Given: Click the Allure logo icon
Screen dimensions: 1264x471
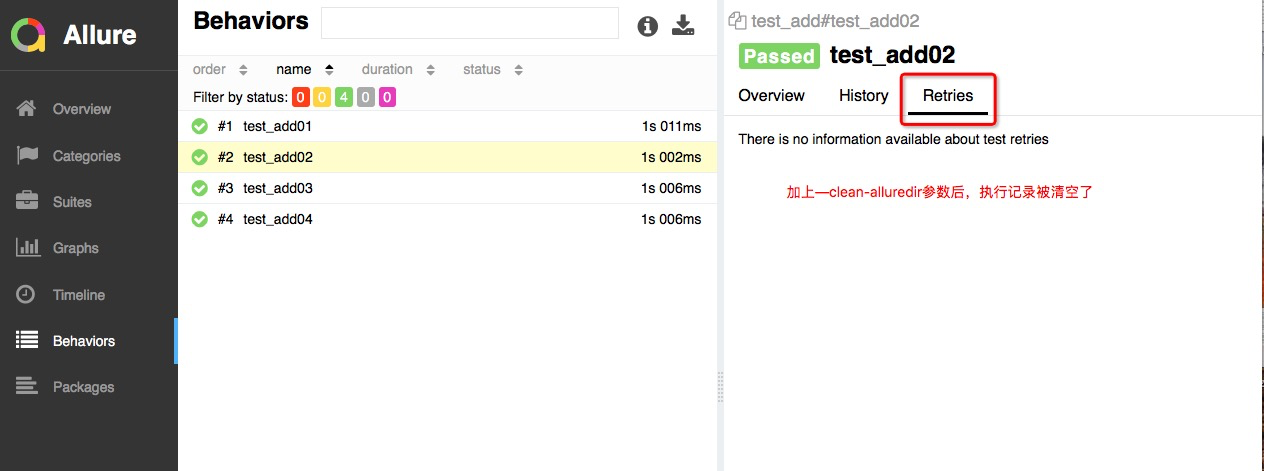Looking at the screenshot, I should click(29, 35).
